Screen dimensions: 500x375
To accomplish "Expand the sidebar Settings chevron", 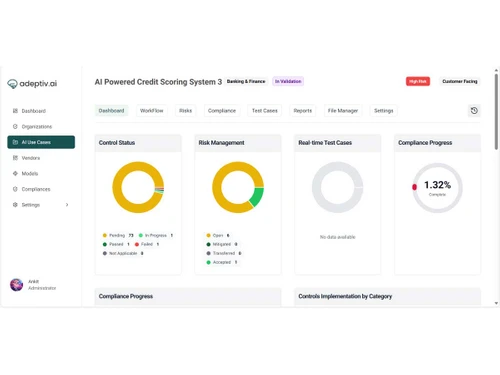I will (67, 205).
